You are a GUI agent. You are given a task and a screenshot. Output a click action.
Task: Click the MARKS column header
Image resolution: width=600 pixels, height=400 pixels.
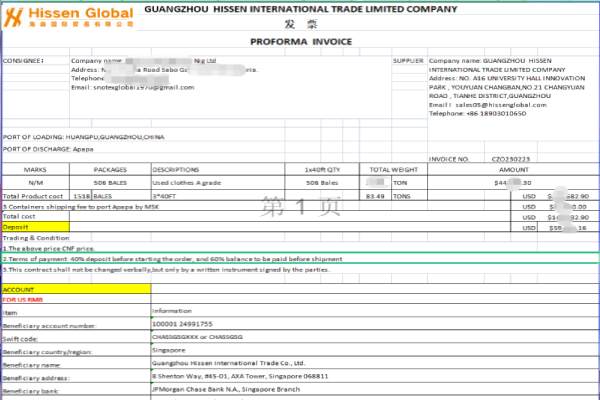[35, 170]
